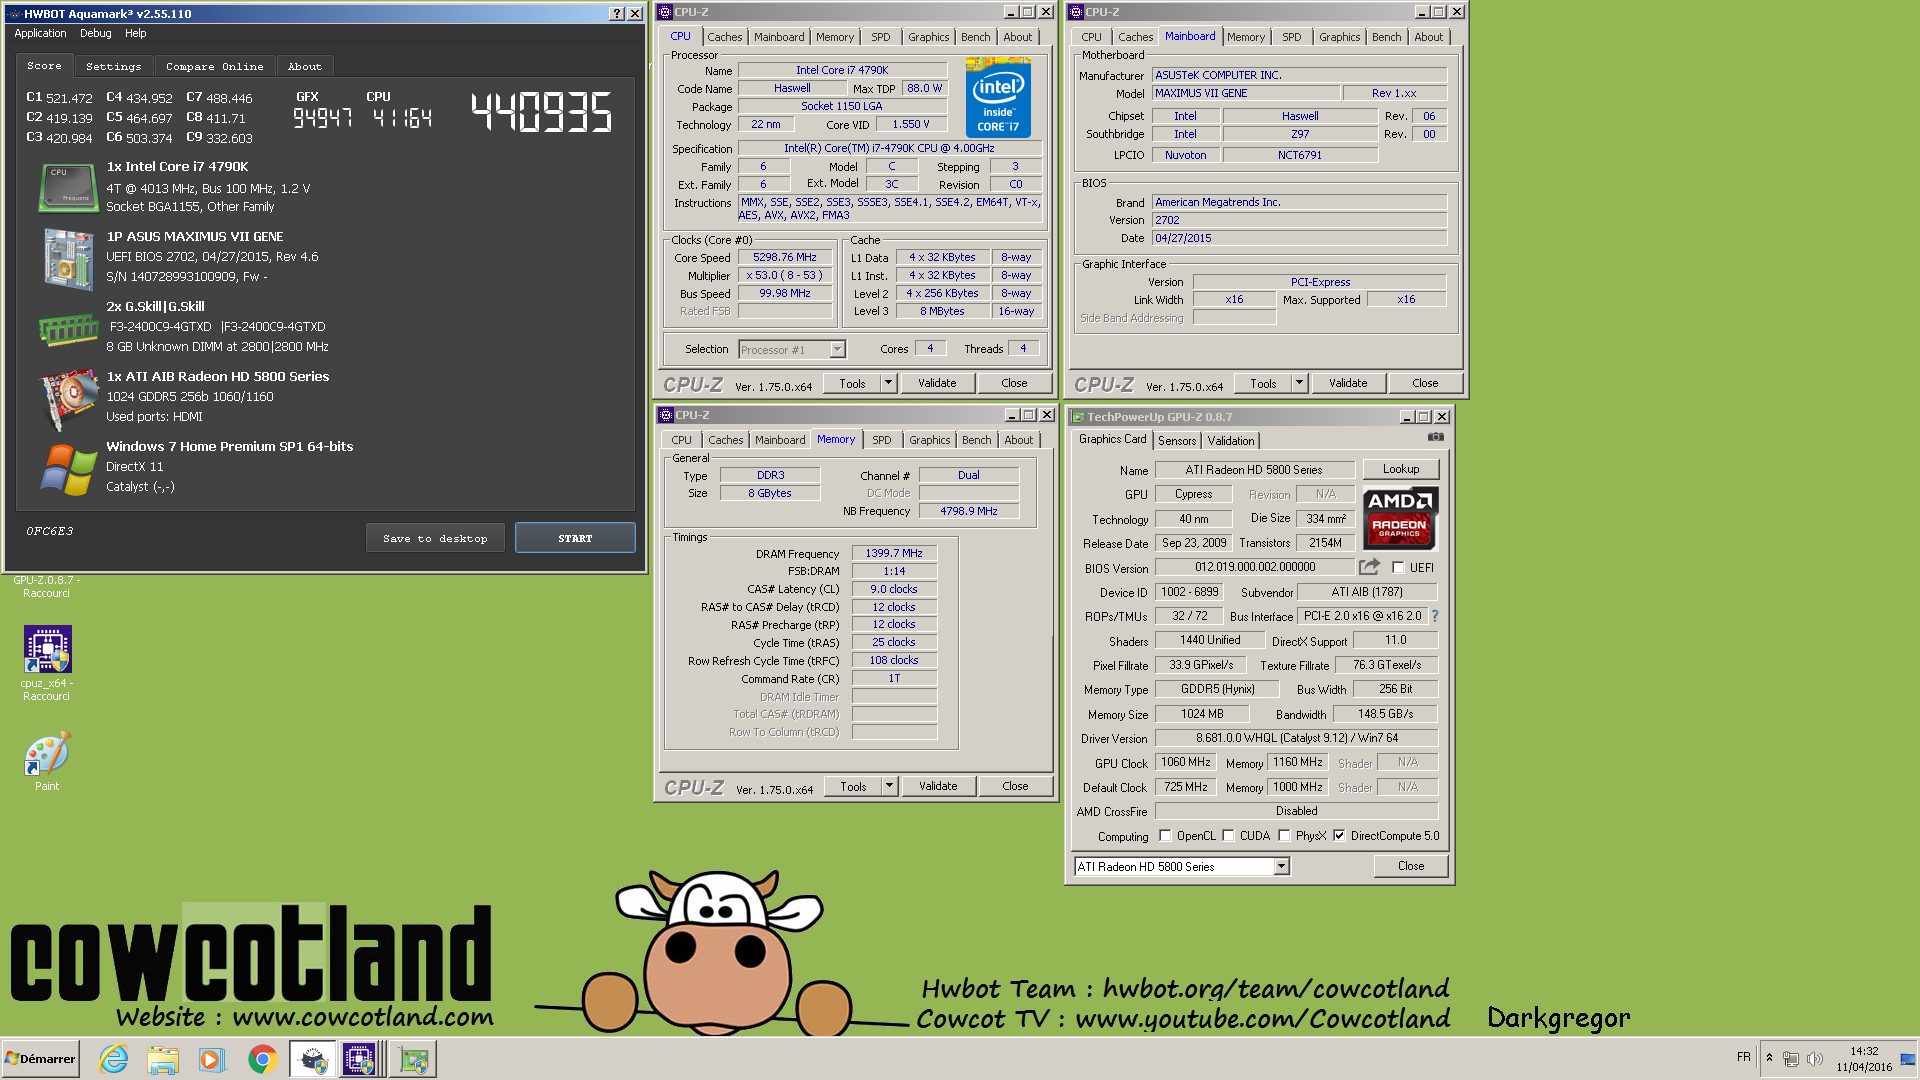Viewport: 1920px width, 1080px height.
Task: Open the cpuz_x64 desktop shortcut
Action: click(47, 663)
